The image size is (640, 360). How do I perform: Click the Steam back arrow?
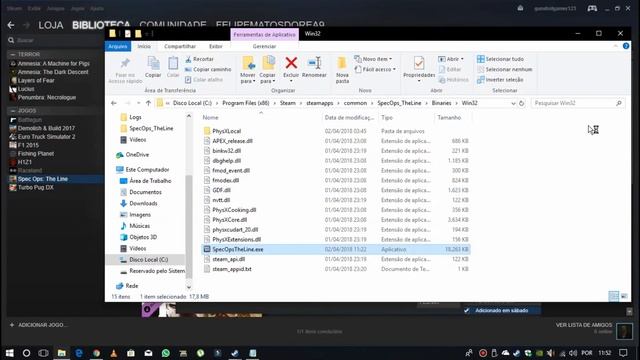coord(11,25)
